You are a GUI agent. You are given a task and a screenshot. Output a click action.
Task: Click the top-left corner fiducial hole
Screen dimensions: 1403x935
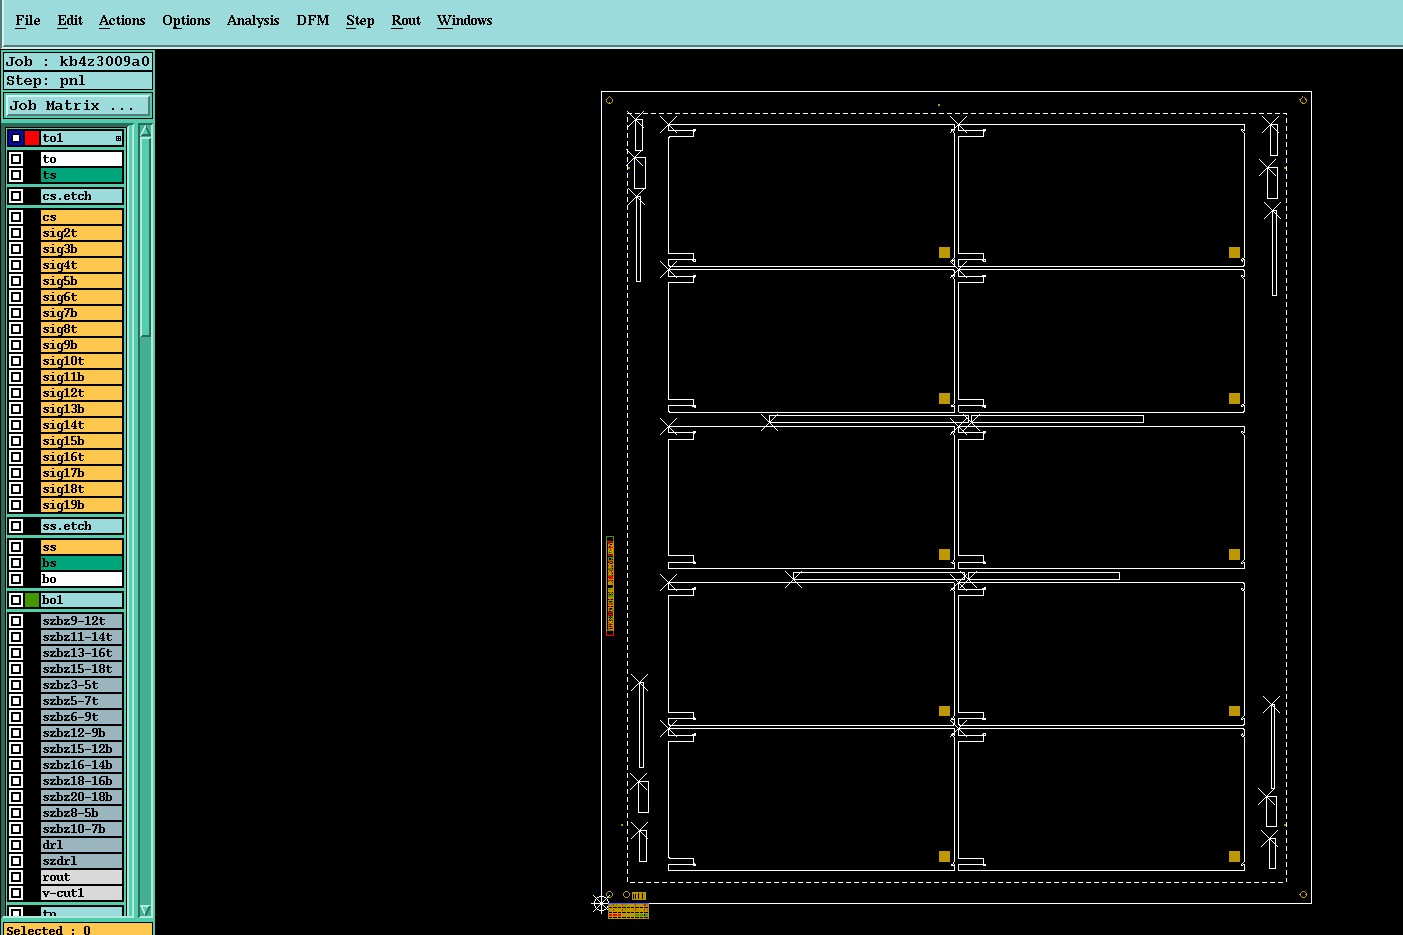(609, 100)
